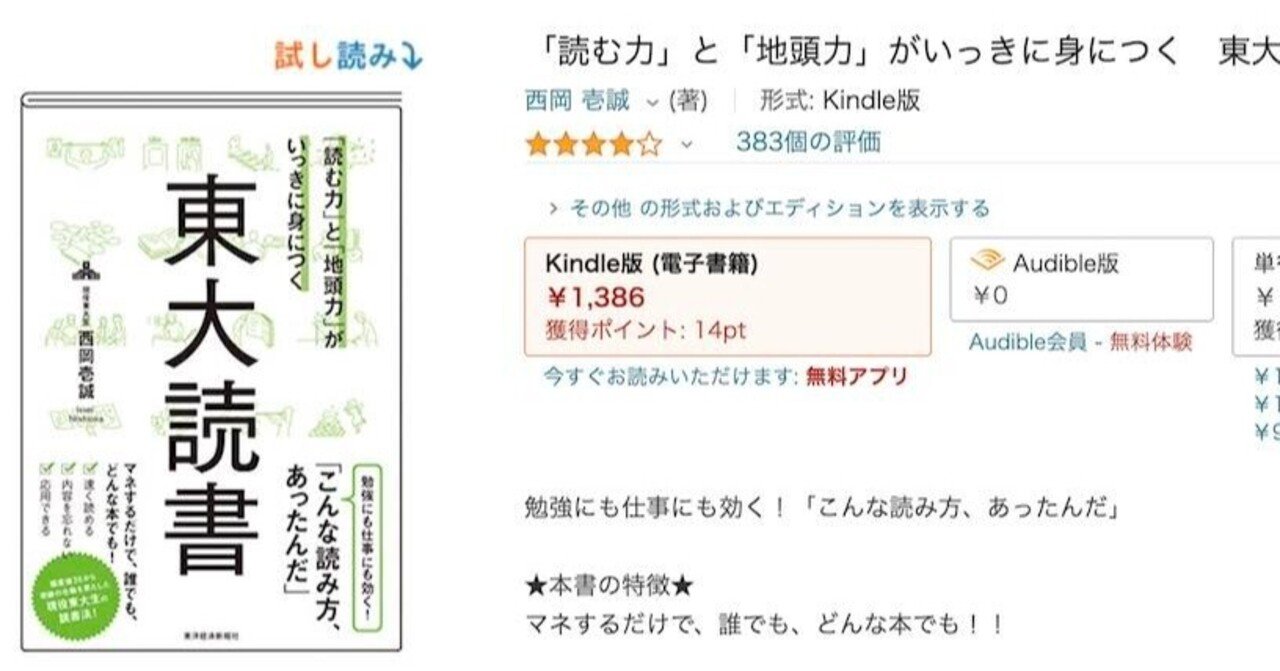Click the Audible logo icon
This screenshot has width=1280, height=671.
tap(987, 262)
